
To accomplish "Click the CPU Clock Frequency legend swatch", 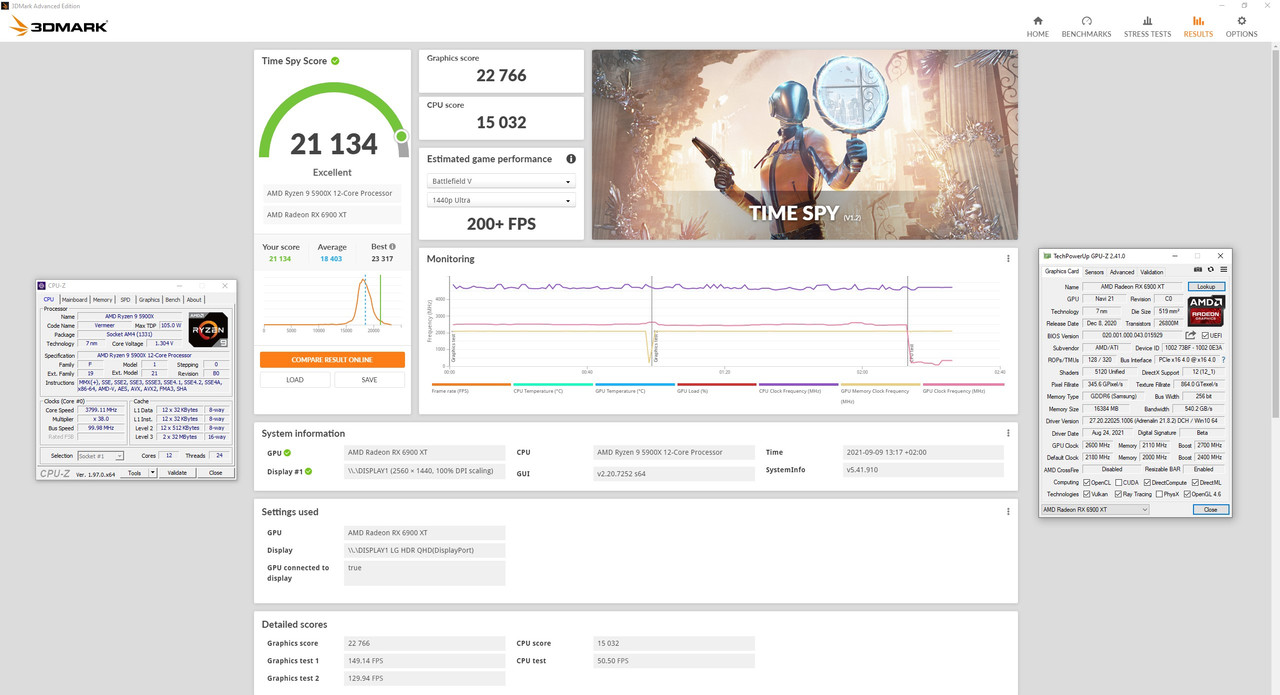I will pos(799,384).
